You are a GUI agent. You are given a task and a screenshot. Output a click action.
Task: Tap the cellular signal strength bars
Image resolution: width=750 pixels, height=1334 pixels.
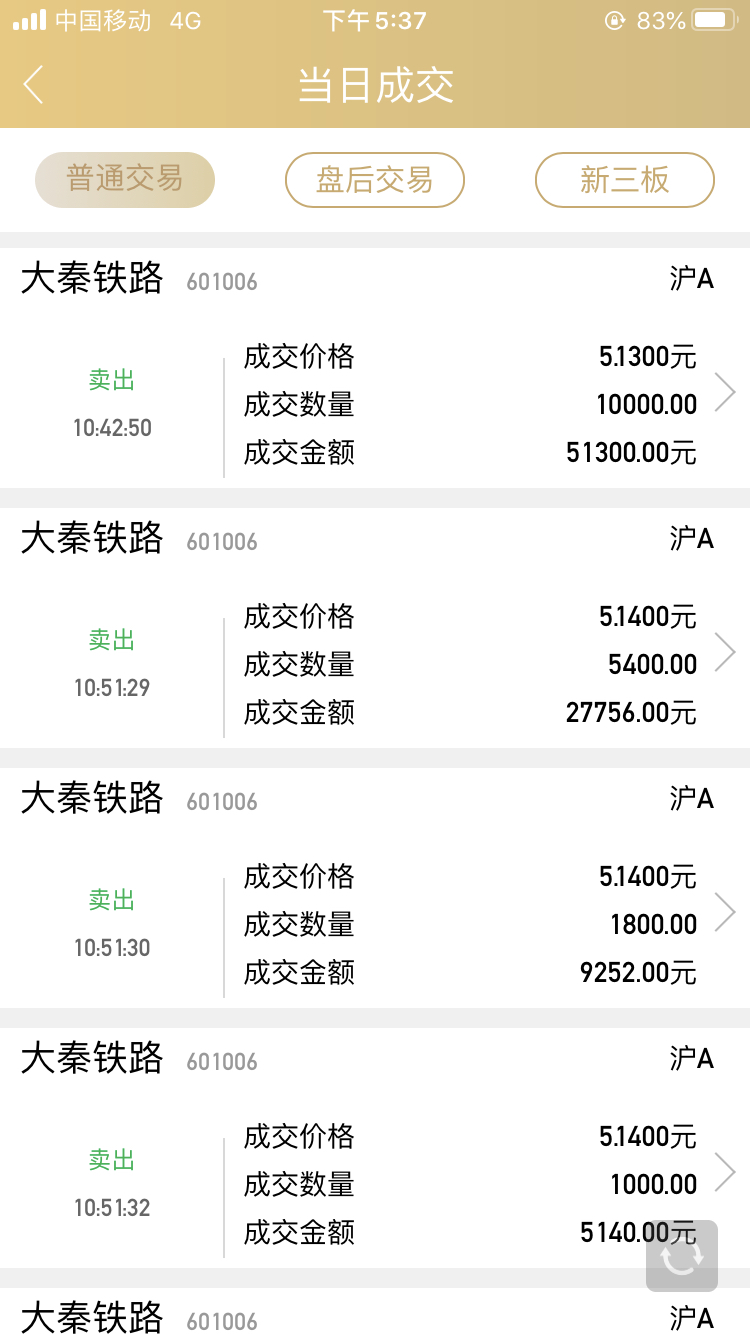click(29, 20)
